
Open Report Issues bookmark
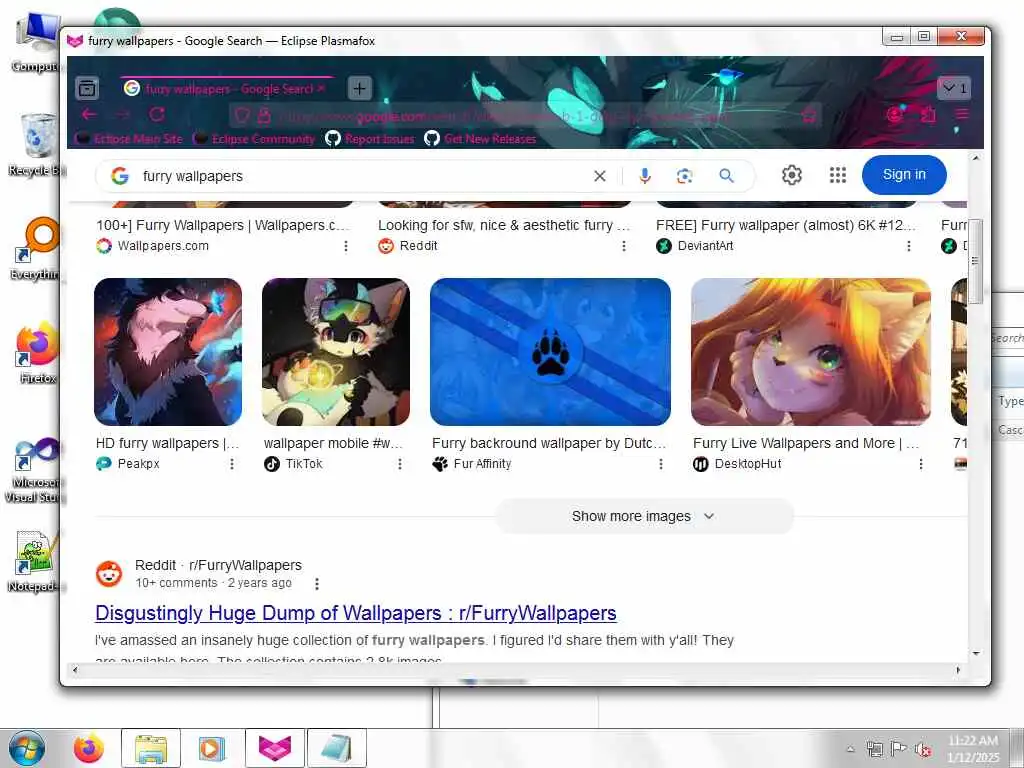click(370, 138)
